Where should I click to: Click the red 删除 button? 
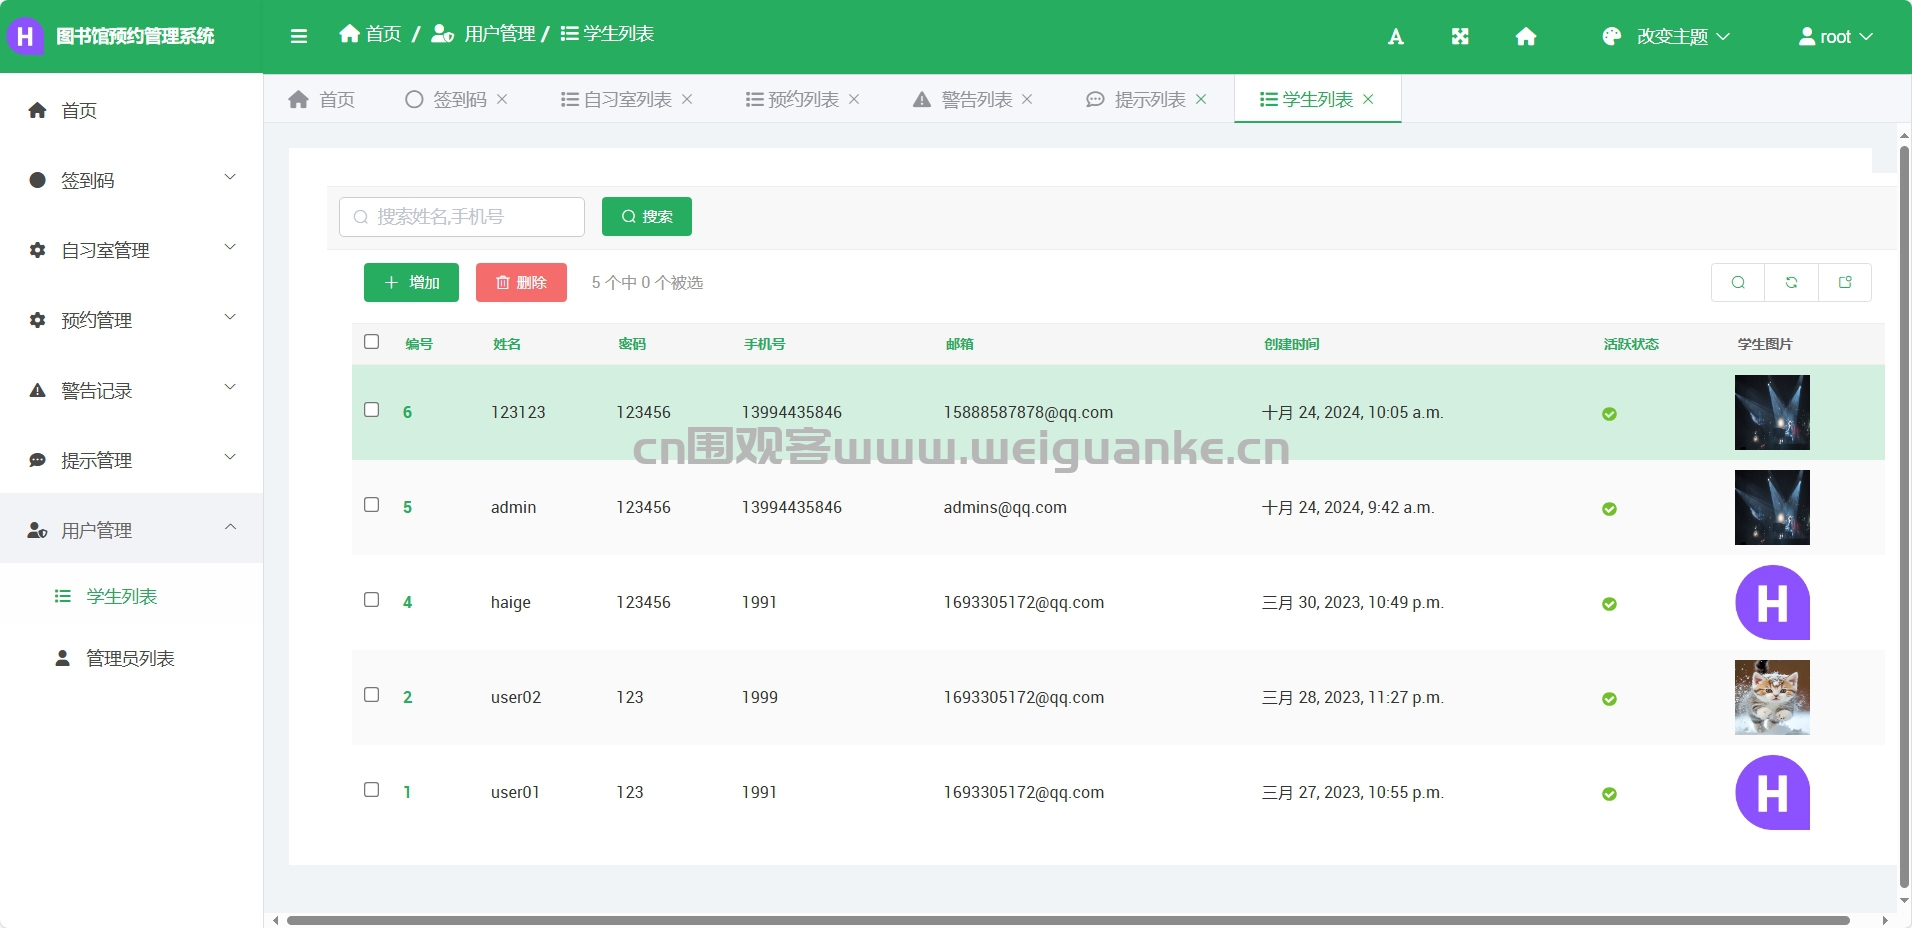pyautogui.click(x=521, y=282)
